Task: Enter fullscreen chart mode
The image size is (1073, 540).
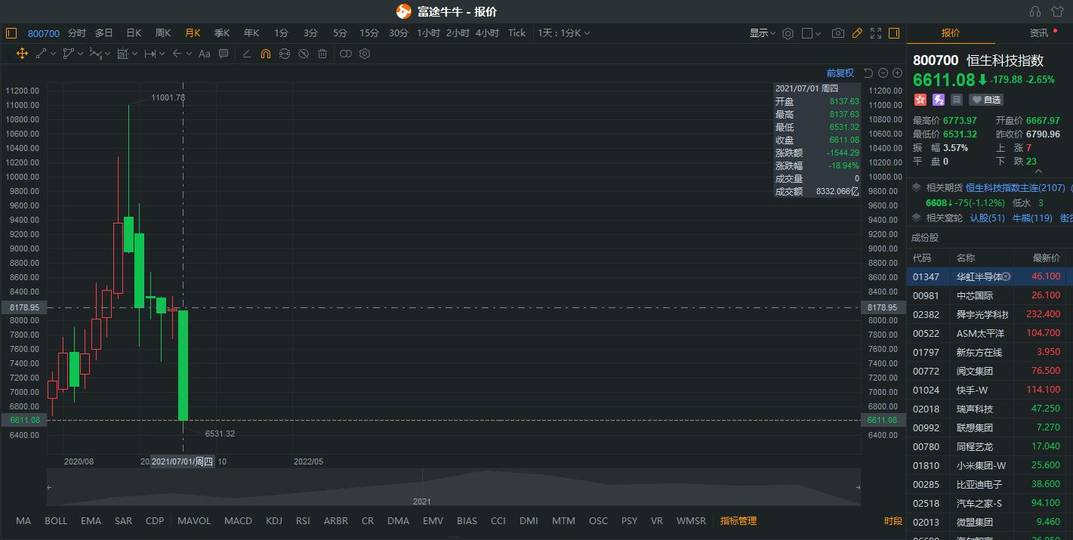Action: coord(875,33)
